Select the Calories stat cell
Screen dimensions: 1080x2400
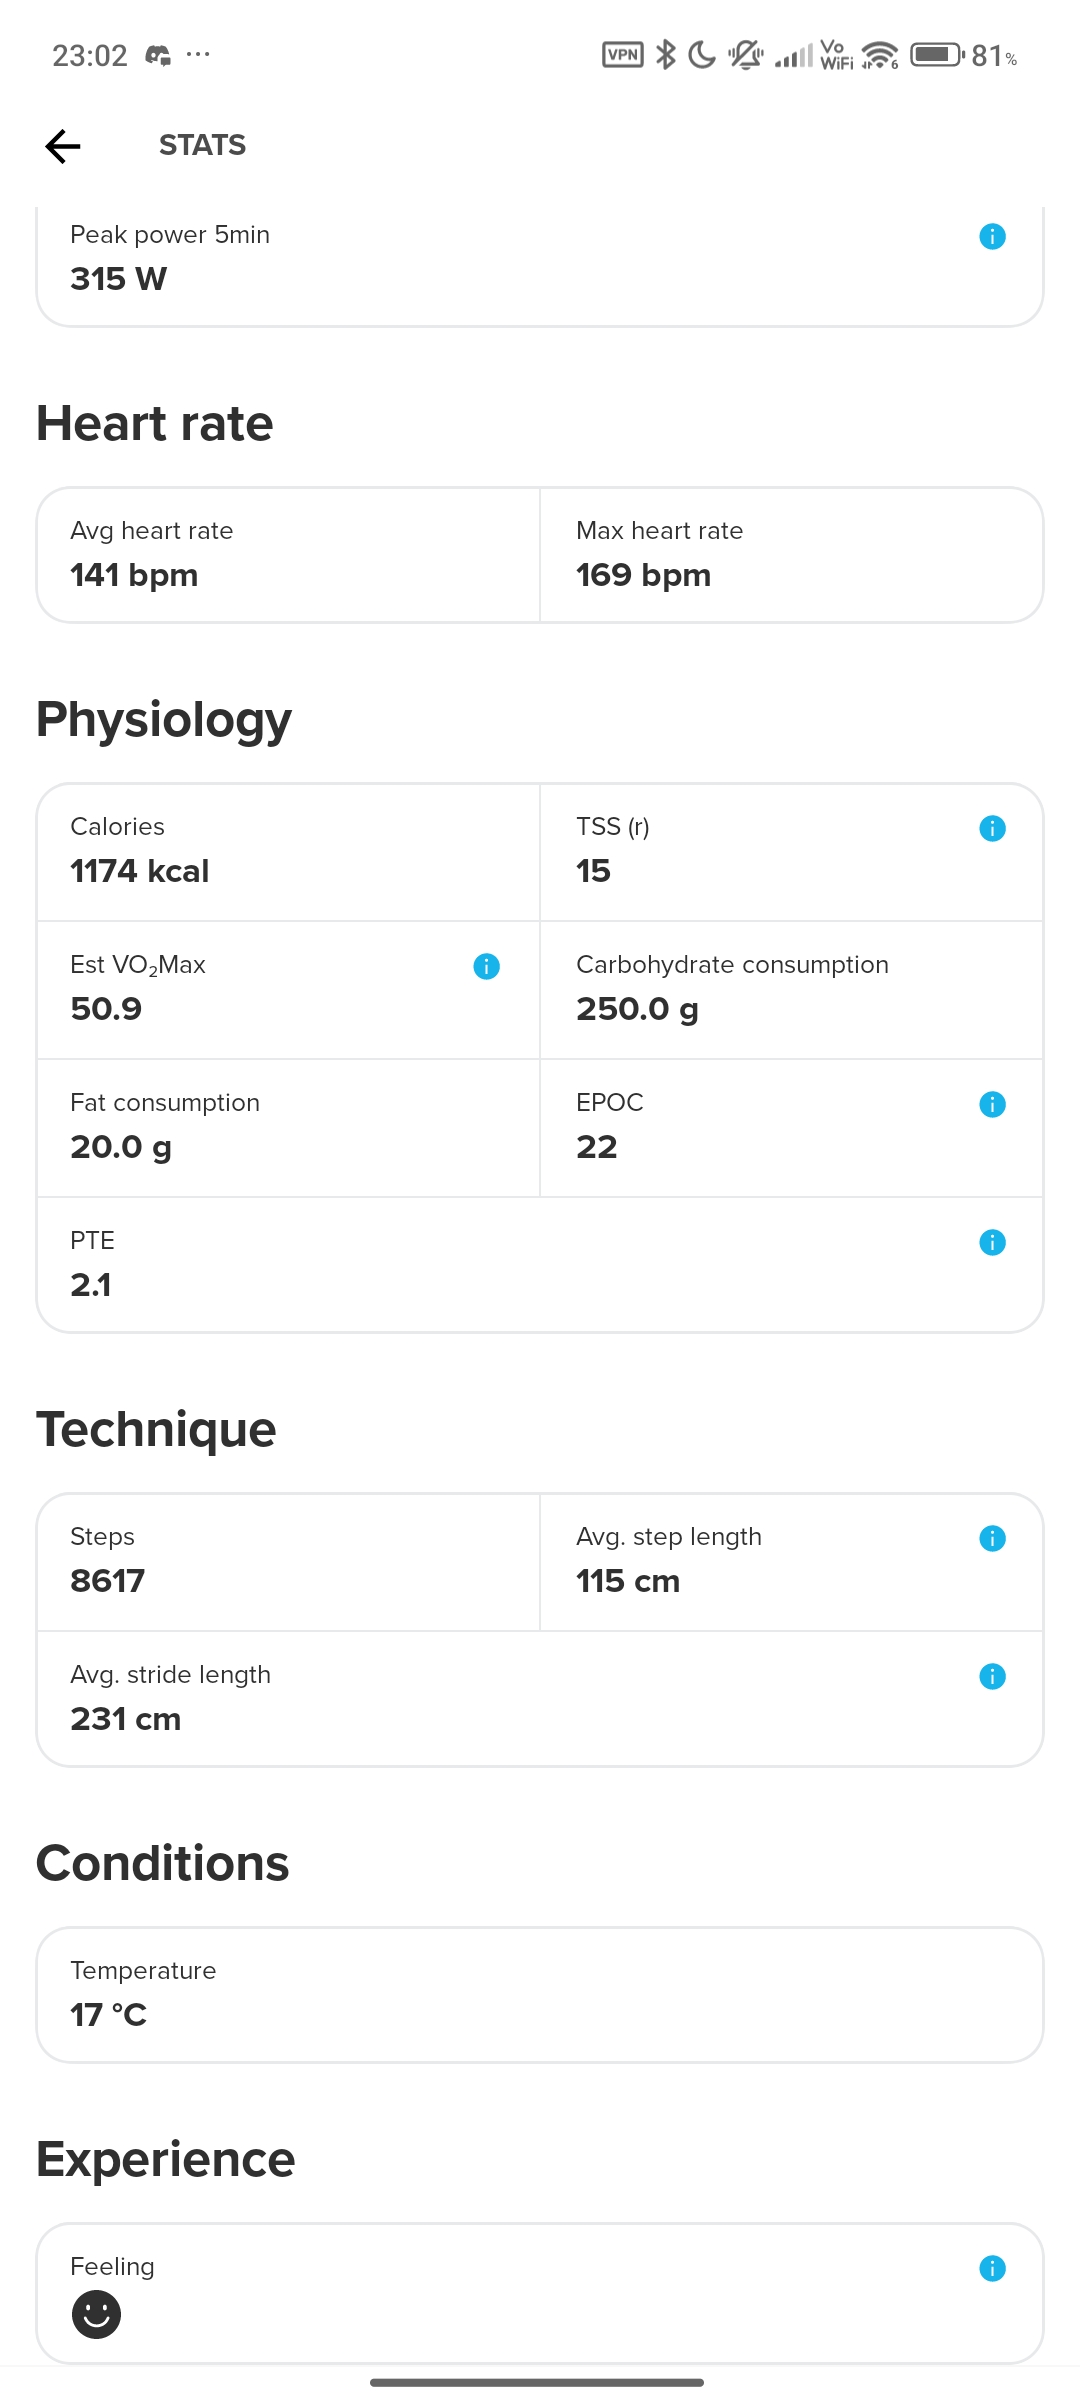point(288,851)
